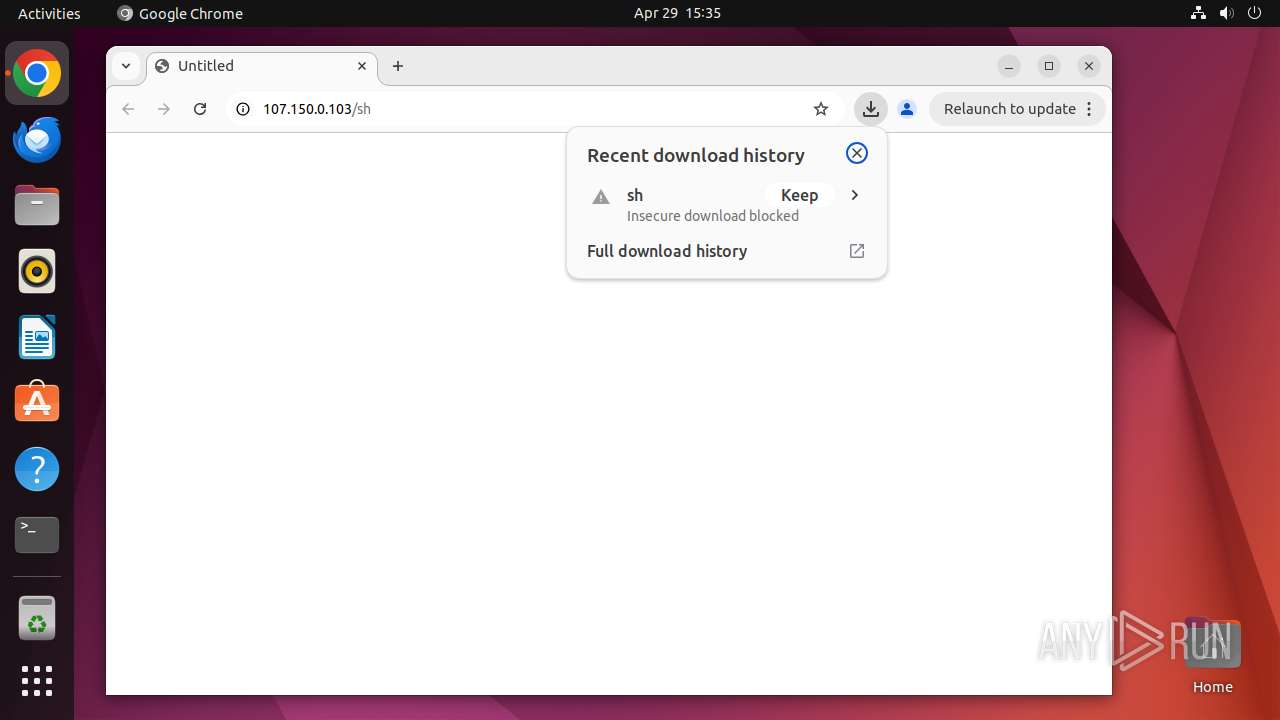Open the power menu icon in top bar
This screenshot has width=1280, height=720.
coord(1254,13)
